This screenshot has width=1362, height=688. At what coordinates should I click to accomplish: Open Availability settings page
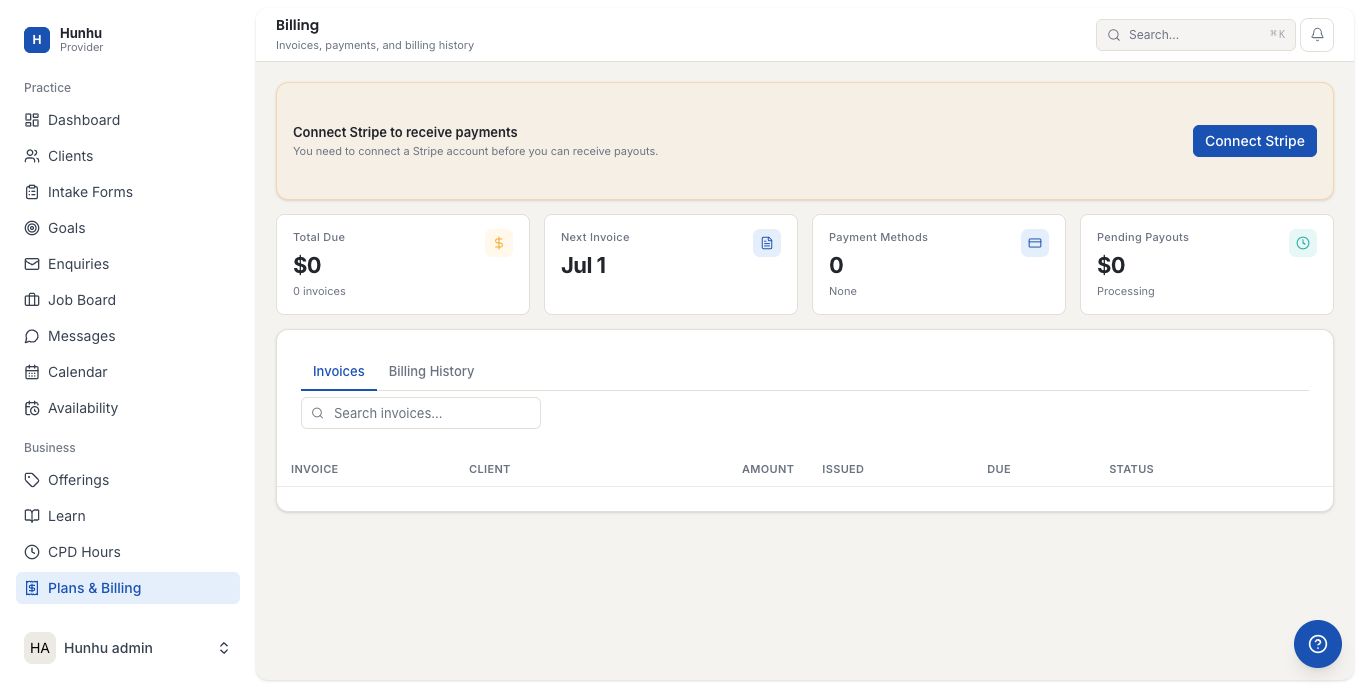[x=128, y=408]
